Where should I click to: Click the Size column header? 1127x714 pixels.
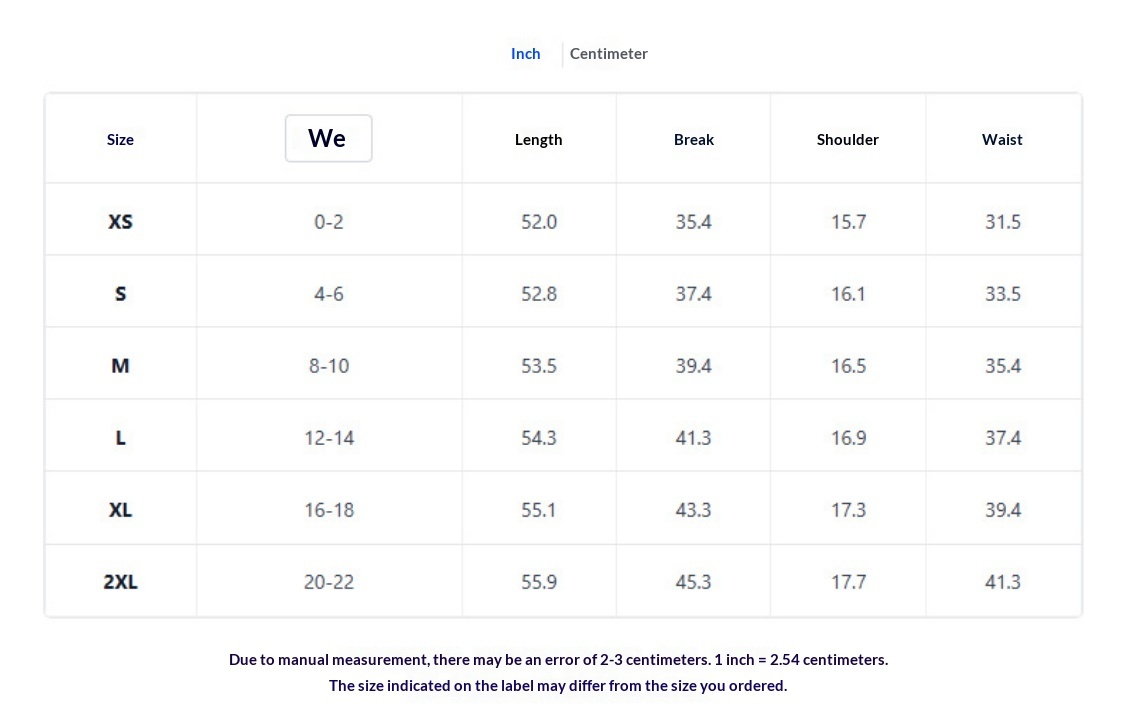pos(120,140)
